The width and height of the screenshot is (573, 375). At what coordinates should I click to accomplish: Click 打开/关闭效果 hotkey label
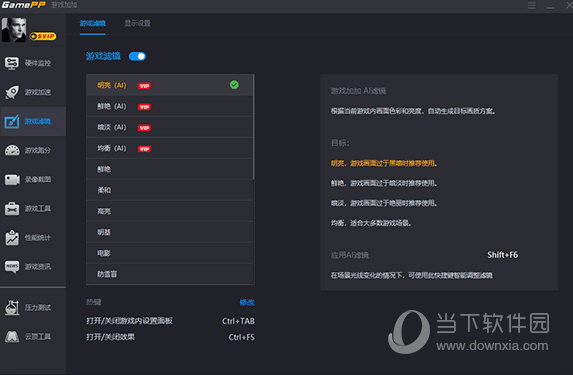coord(110,337)
